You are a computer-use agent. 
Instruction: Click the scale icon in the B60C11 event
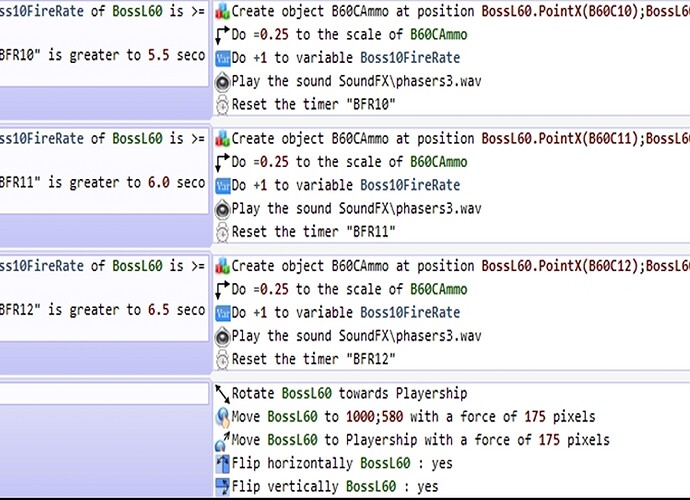pyautogui.click(x=223, y=162)
